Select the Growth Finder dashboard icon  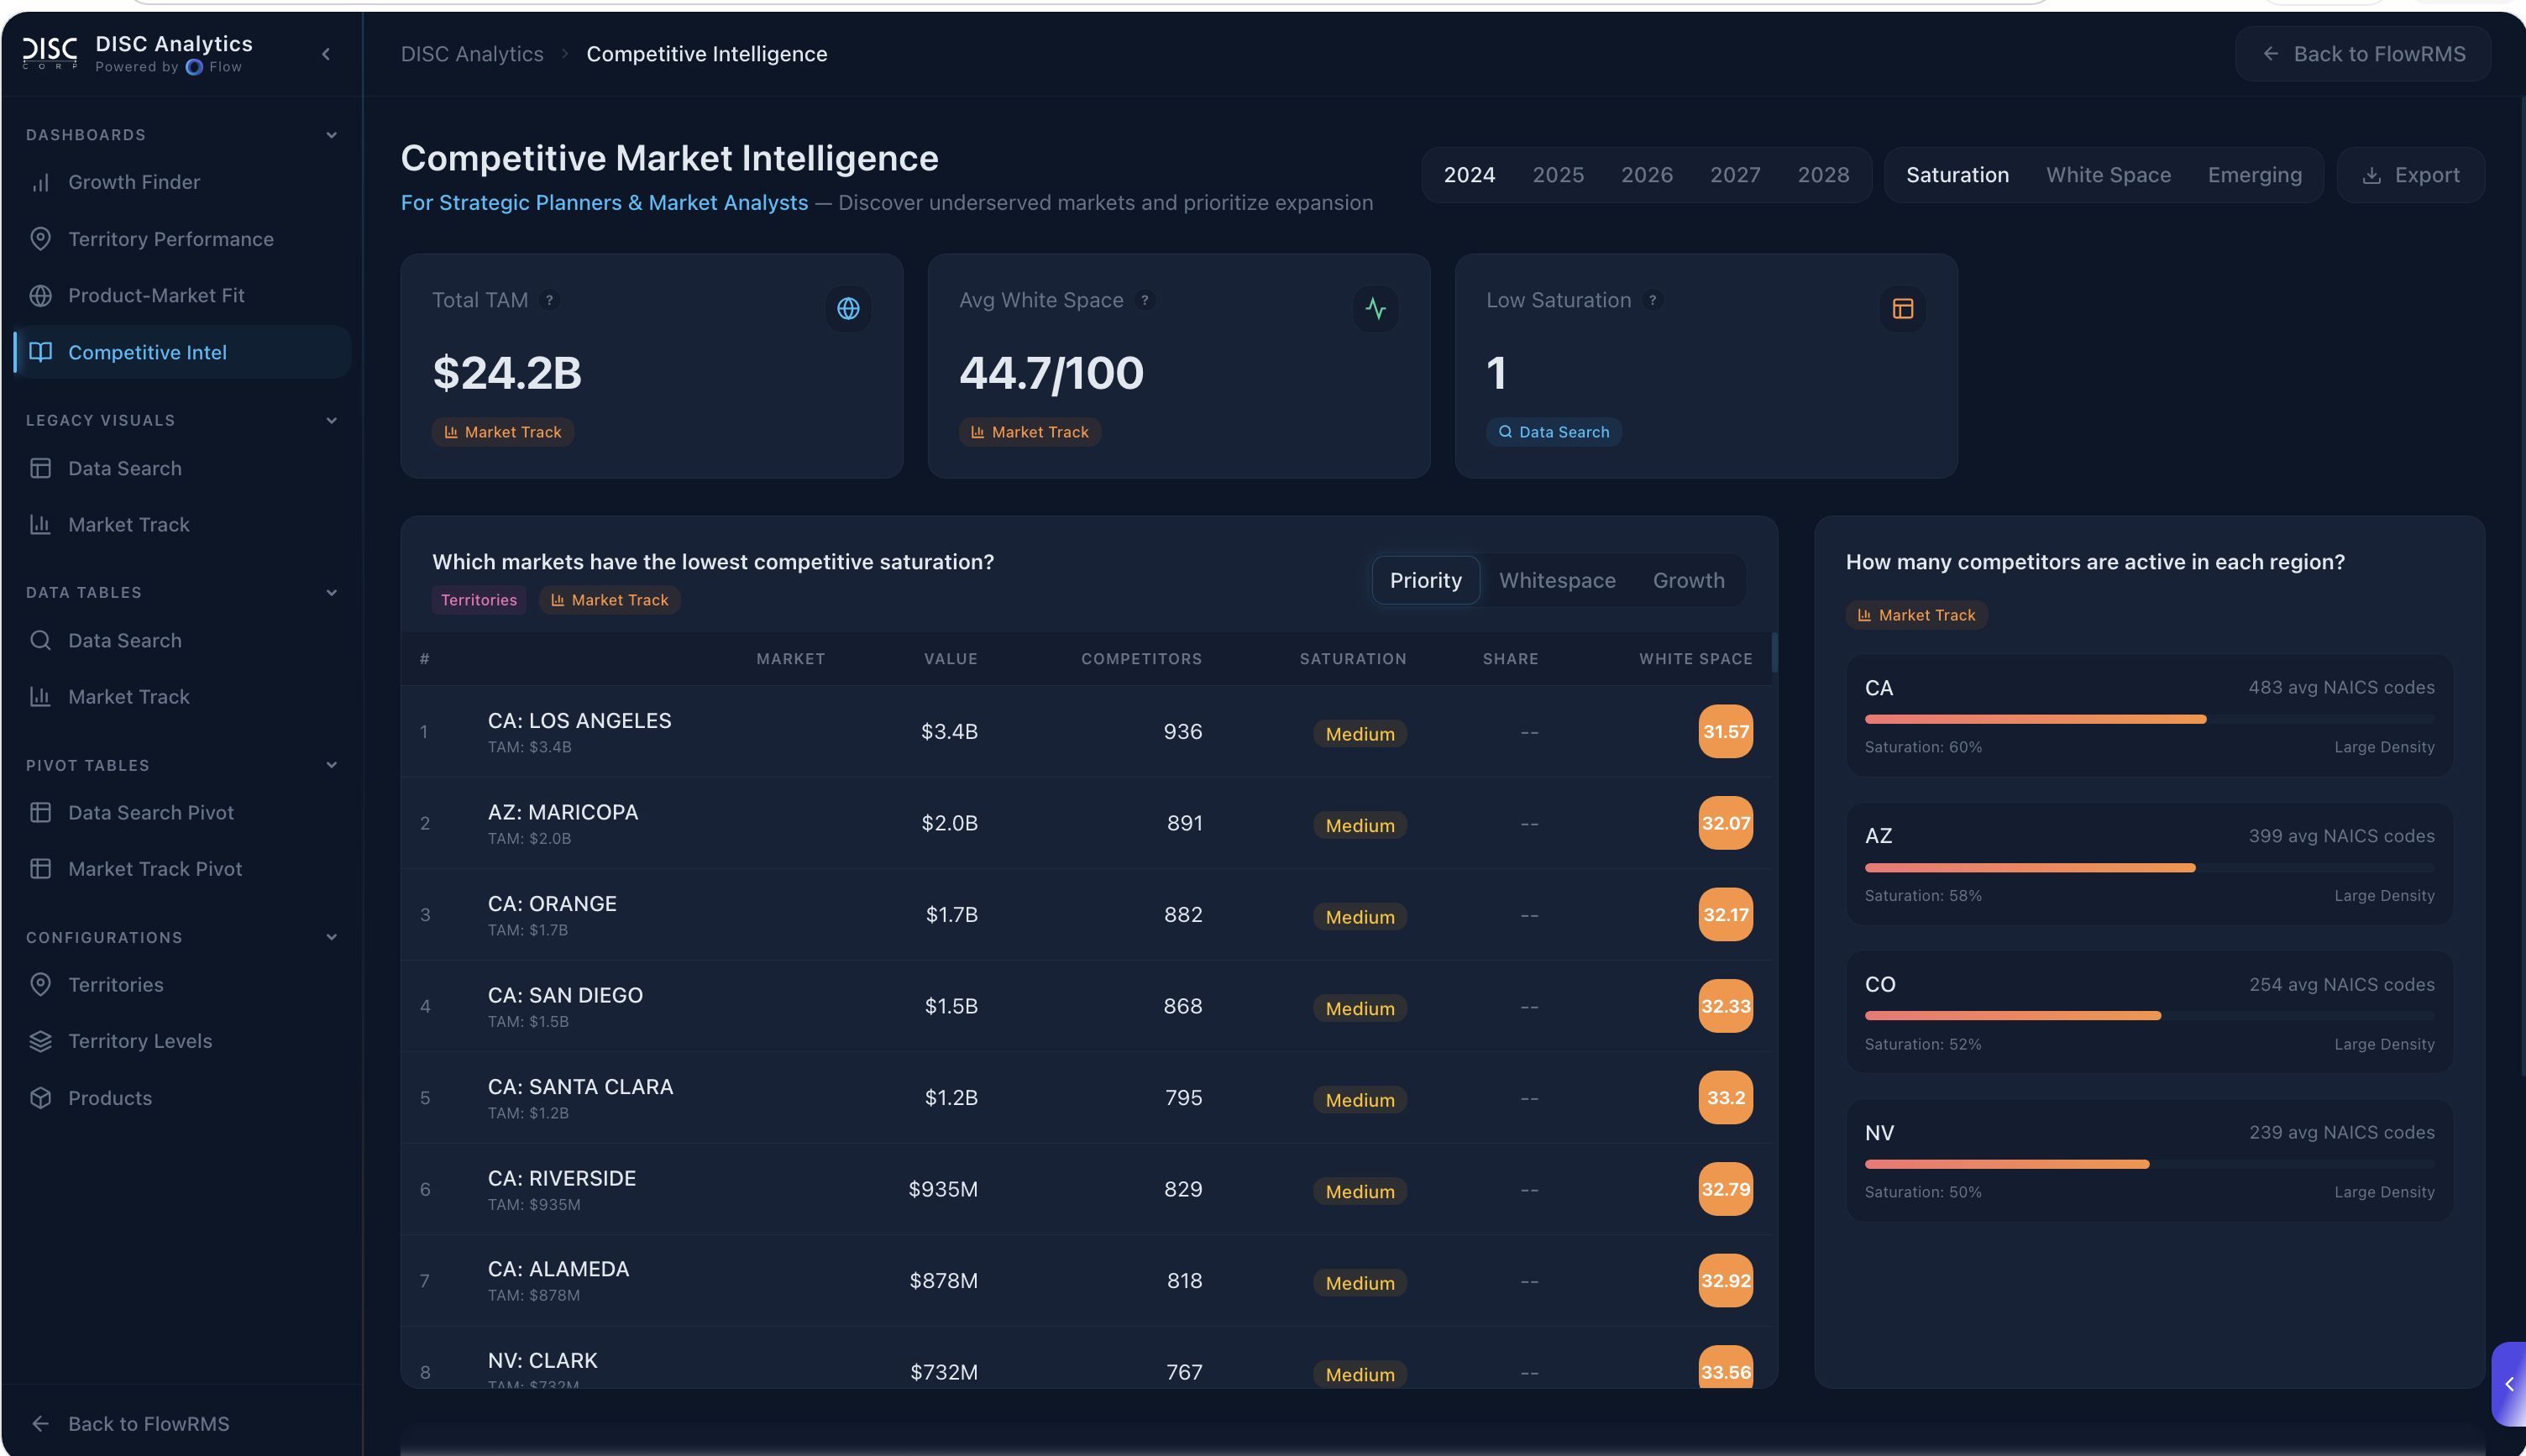41,182
